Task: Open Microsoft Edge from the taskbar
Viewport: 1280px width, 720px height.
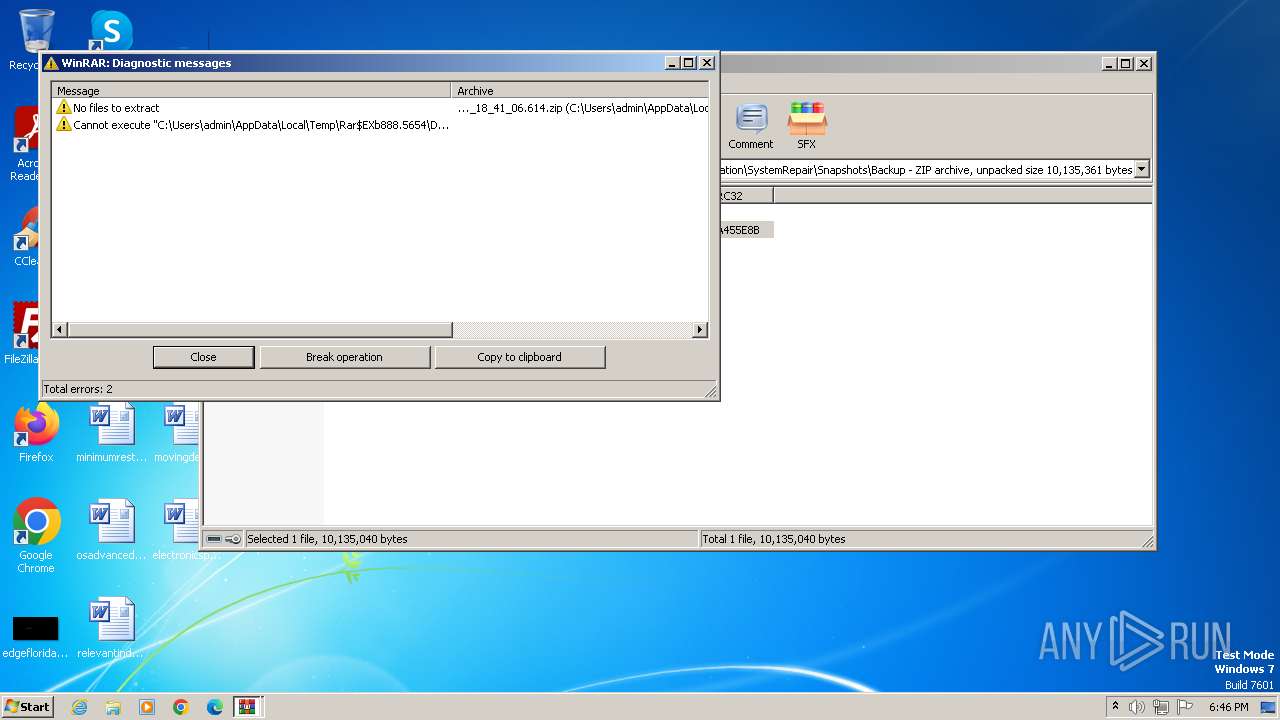Action: (x=215, y=707)
